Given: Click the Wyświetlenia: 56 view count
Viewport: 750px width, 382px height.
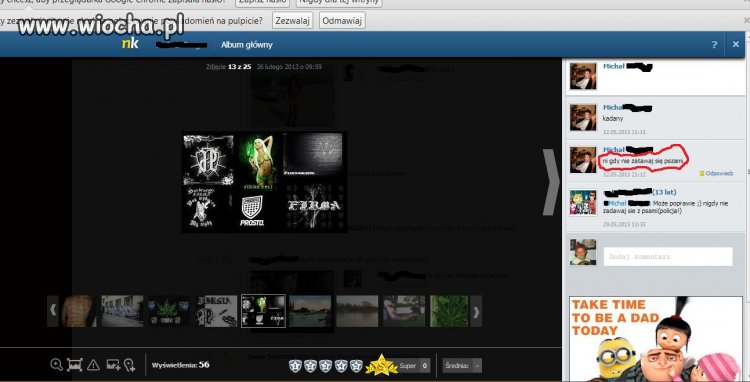Looking at the screenshot, I should pos(180,365).
